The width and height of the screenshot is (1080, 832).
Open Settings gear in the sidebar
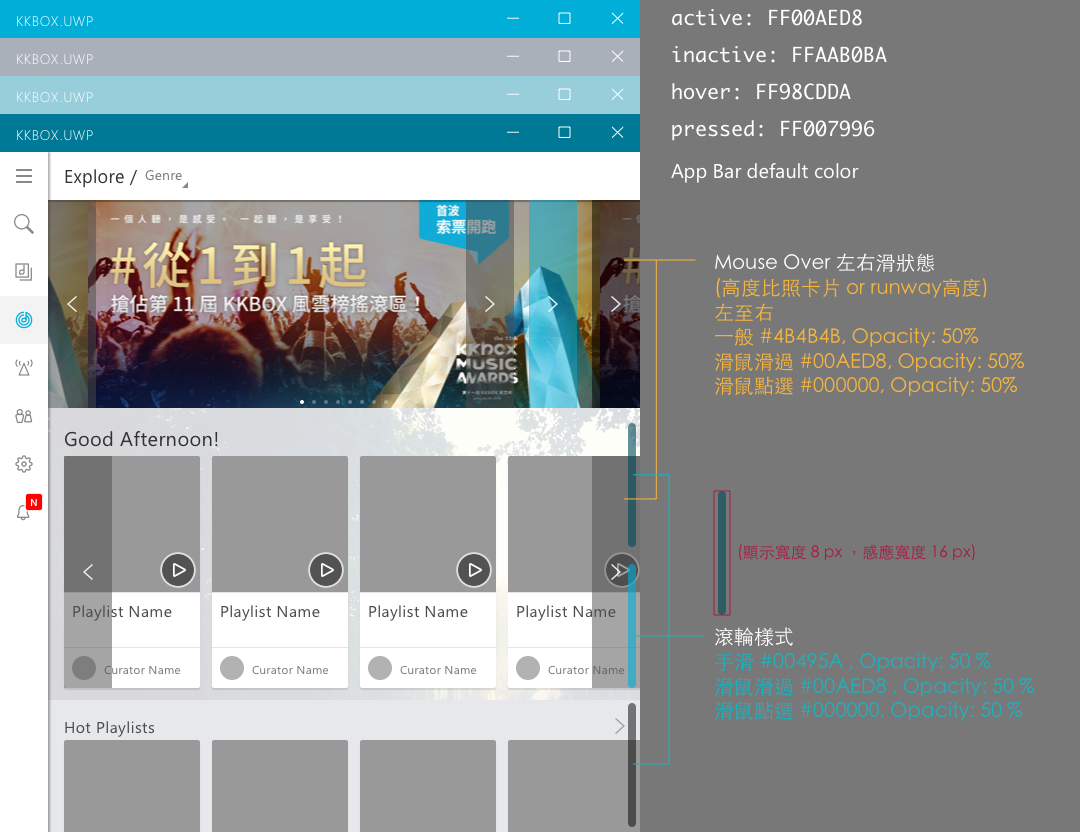click(24, 464)
